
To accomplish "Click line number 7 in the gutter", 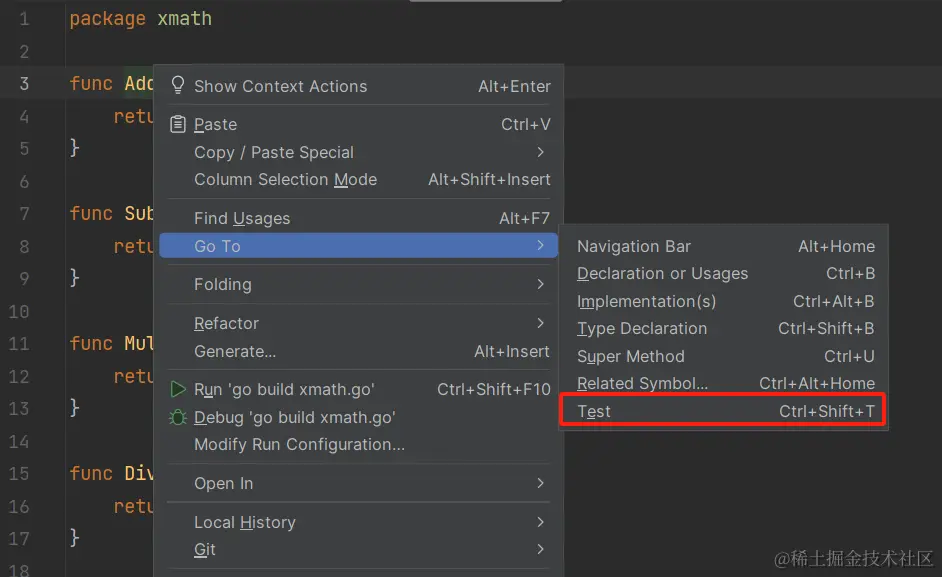I will pos(24,213).
